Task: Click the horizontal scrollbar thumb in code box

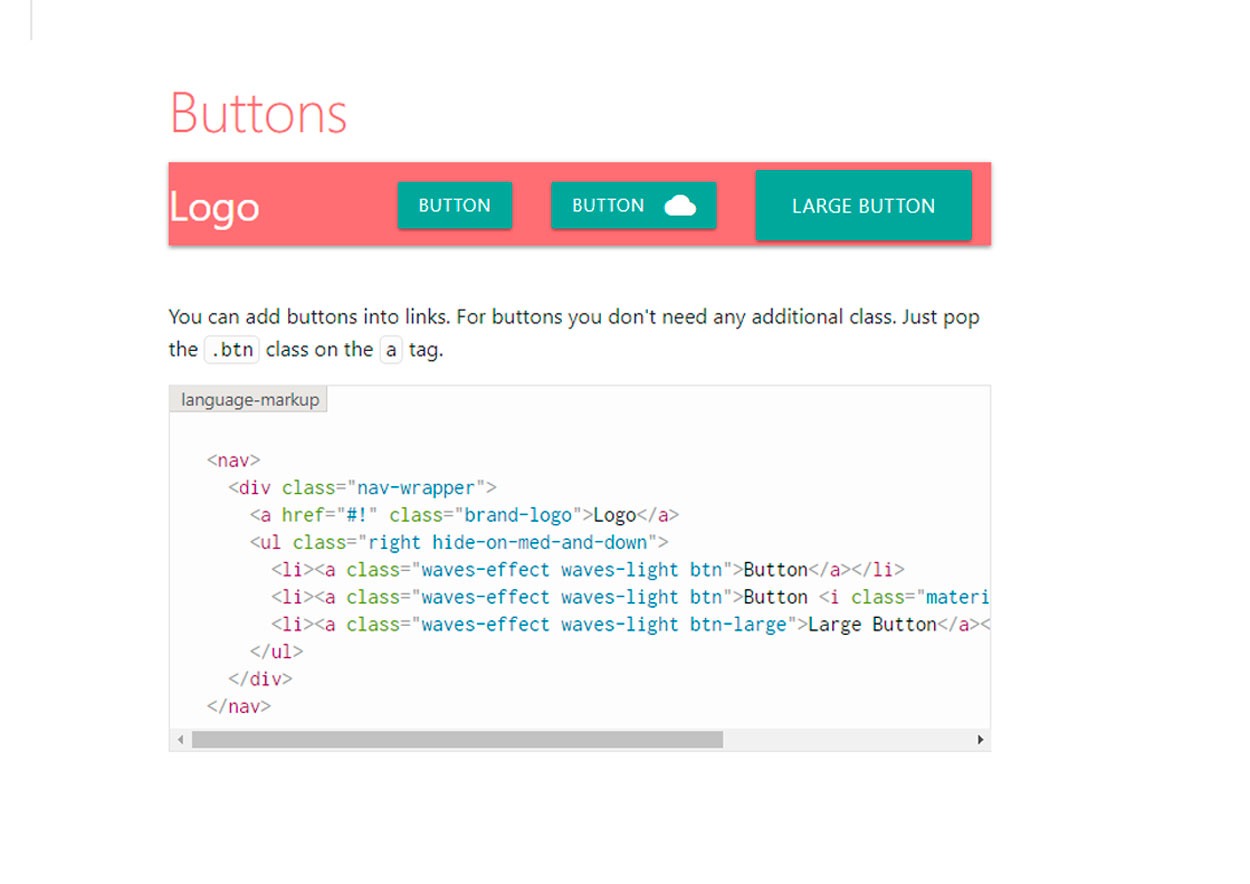Action: [457, 740]
